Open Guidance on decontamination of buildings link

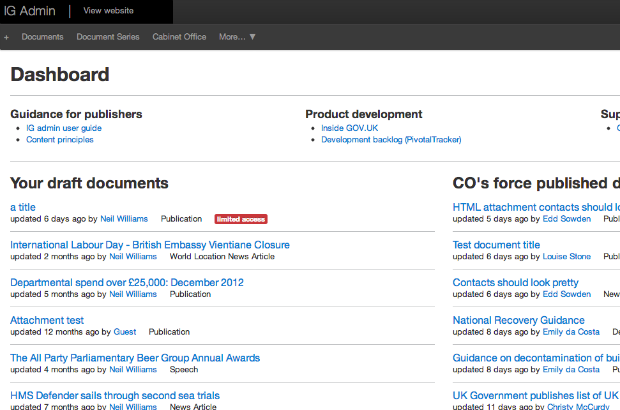(x=536, y=358)
